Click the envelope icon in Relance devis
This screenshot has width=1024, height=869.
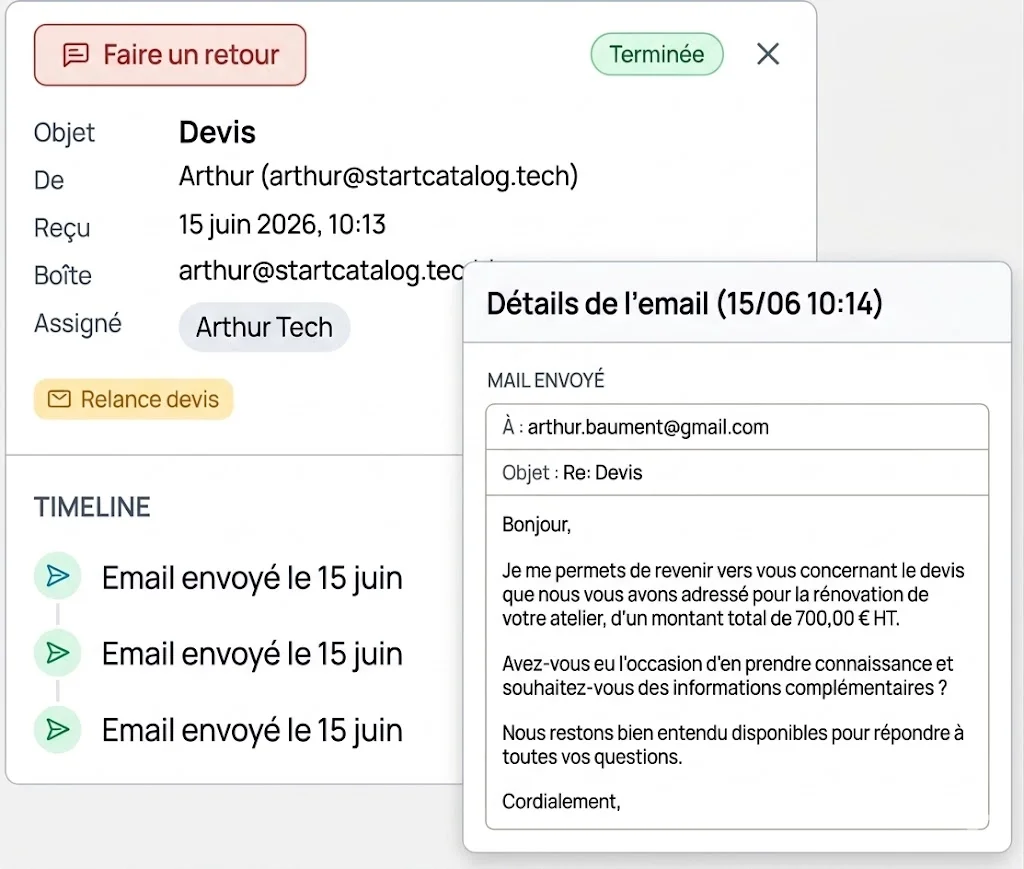pos(59,399)
